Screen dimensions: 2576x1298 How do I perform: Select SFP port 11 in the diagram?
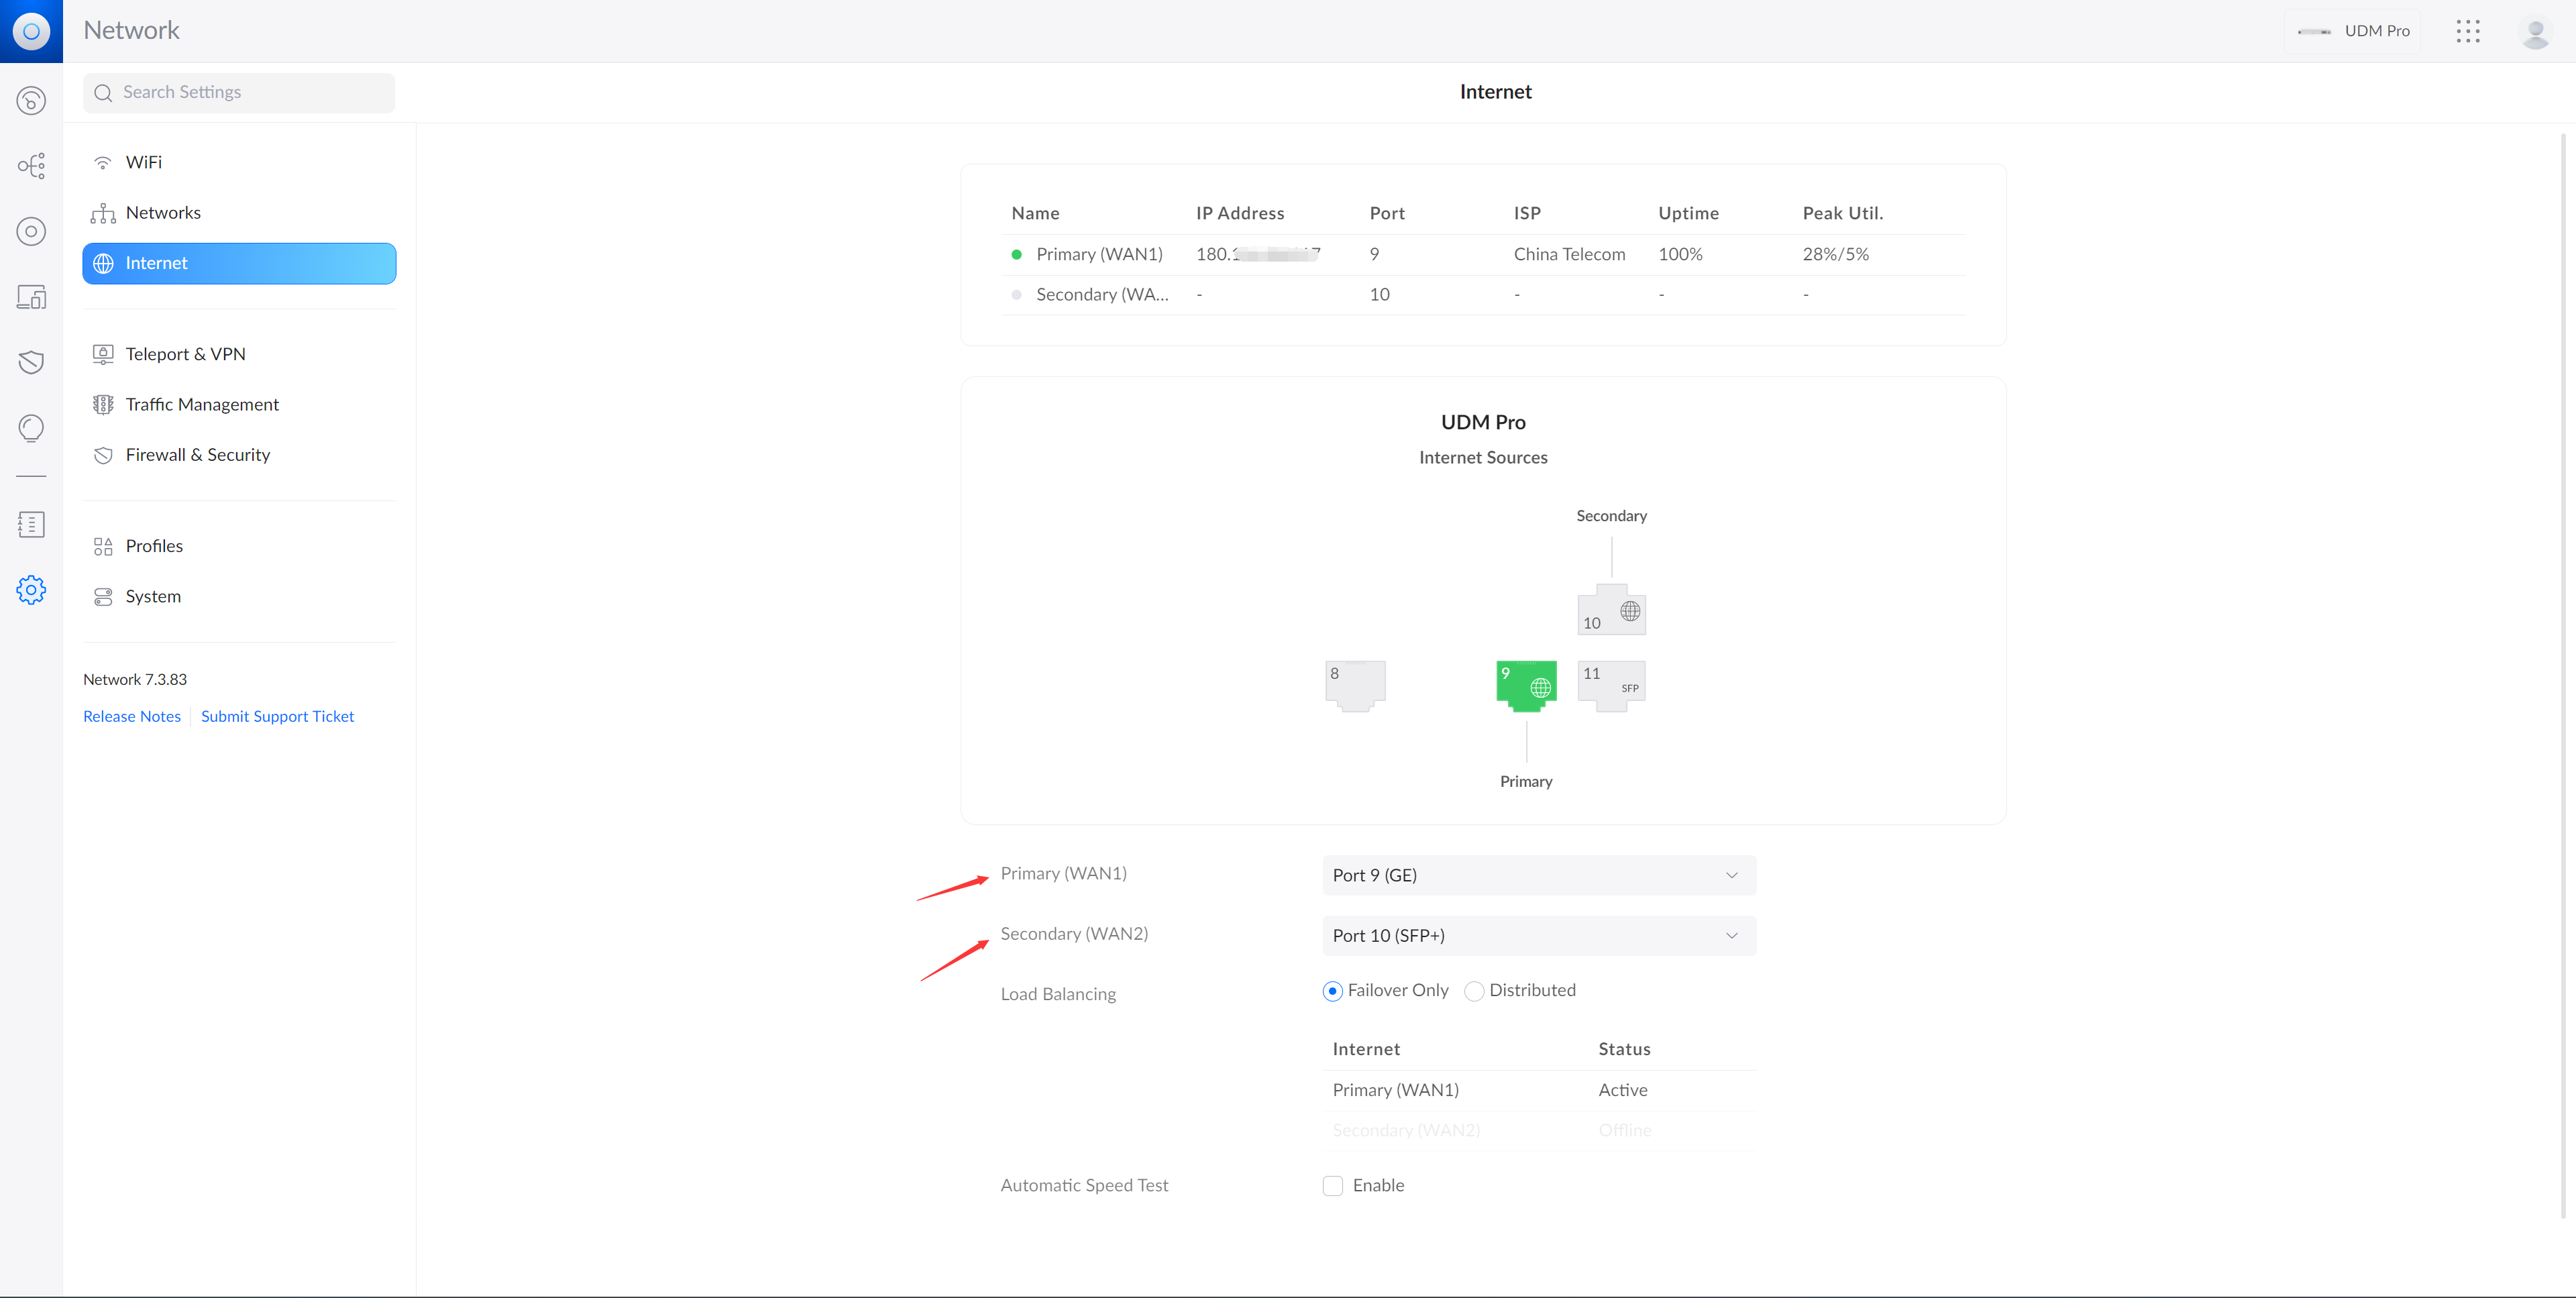pos(1611,686)
